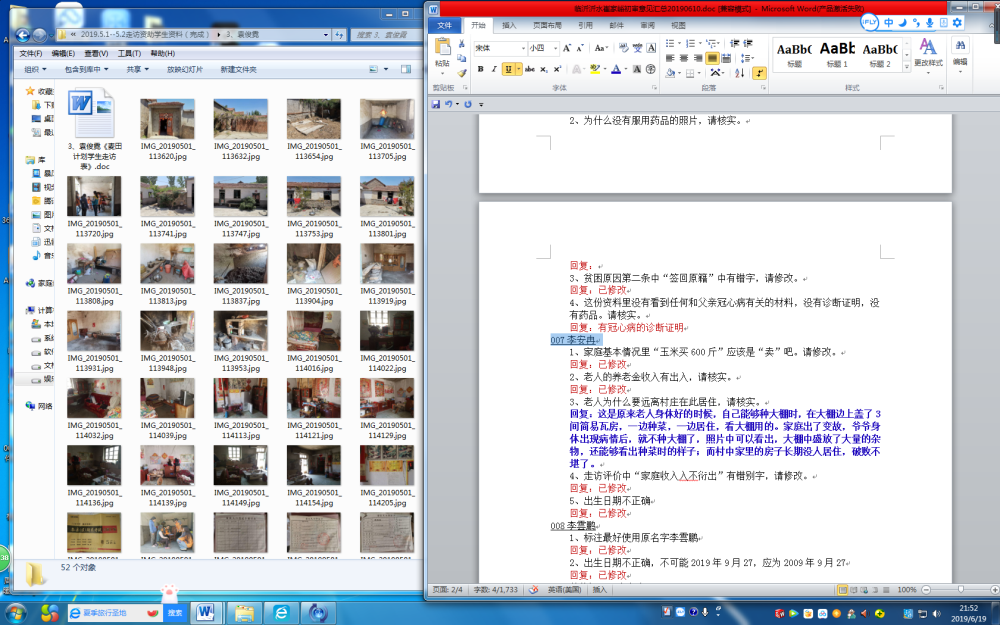Image resolution: width=1000 pixels, height=625 pixels.
Task: Click the Clear Formatting icon
Action: pyautogui.click(x=623, y=48)
